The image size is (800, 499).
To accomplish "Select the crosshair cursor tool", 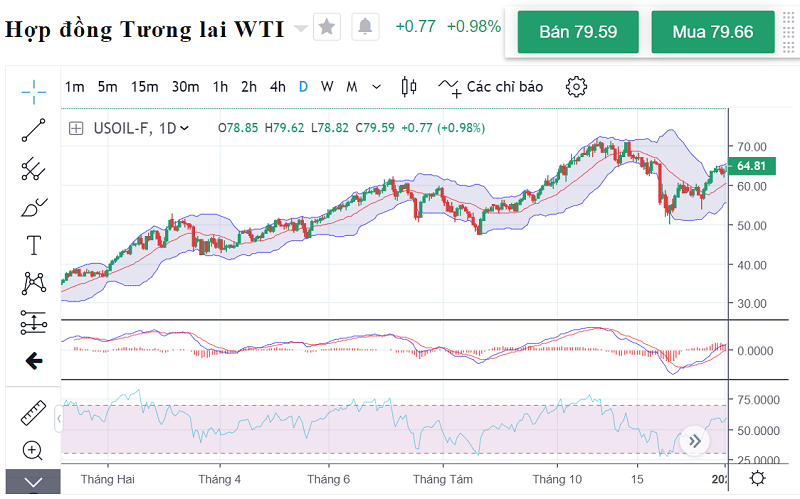I will coord(34,92).
